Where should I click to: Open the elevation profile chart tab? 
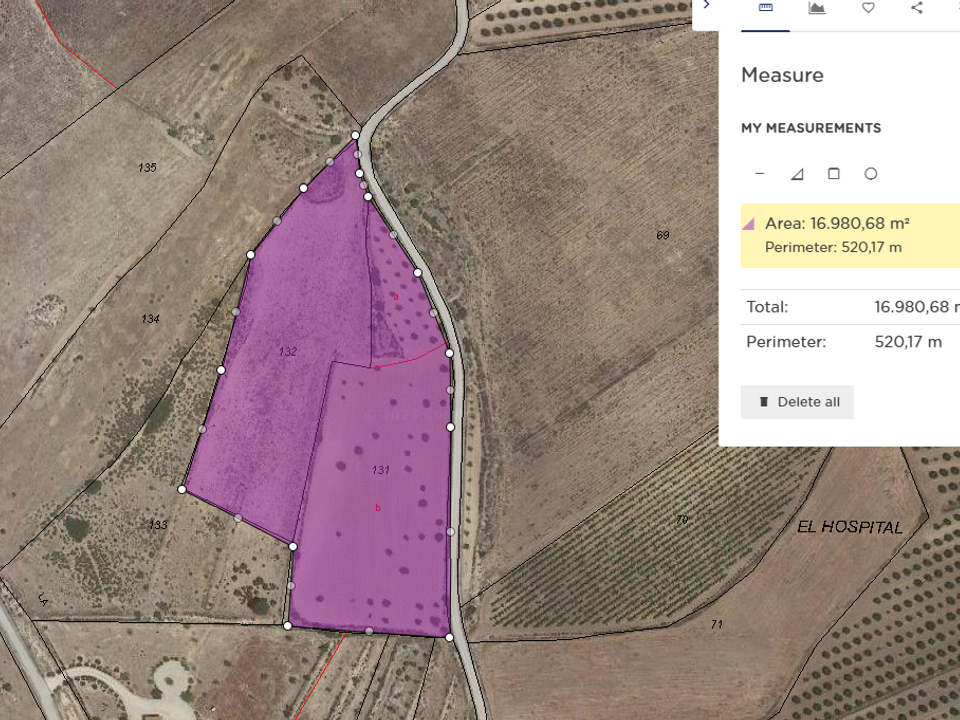[x=816, y=8]
